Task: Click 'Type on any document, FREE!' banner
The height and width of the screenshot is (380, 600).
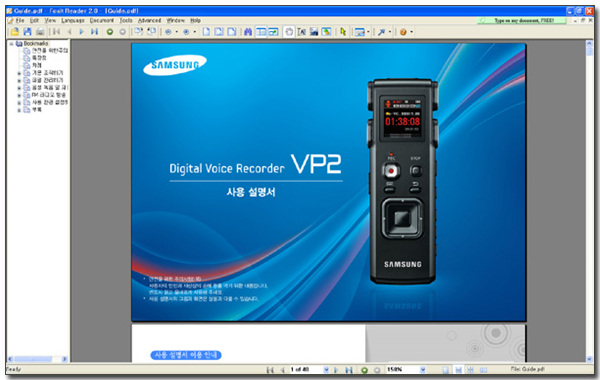Action: pyautogui.click(x=522, y=20)
